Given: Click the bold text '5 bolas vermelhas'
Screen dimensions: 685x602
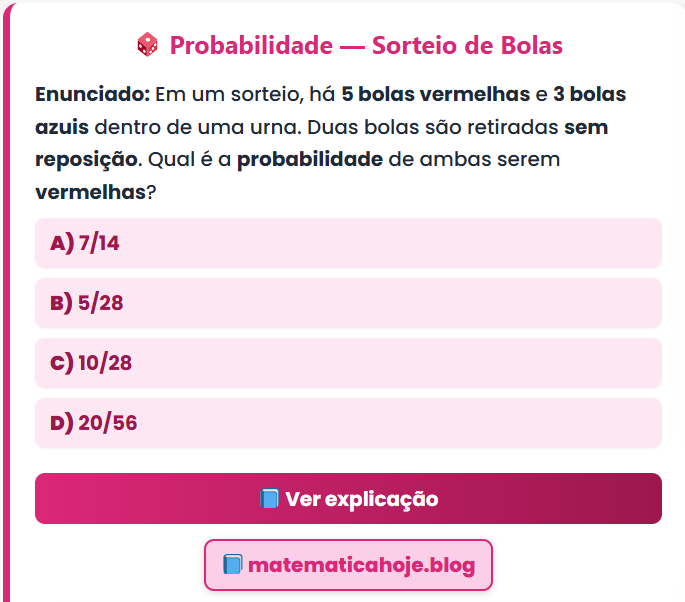Looking at the screenshot, I should 435,95.
